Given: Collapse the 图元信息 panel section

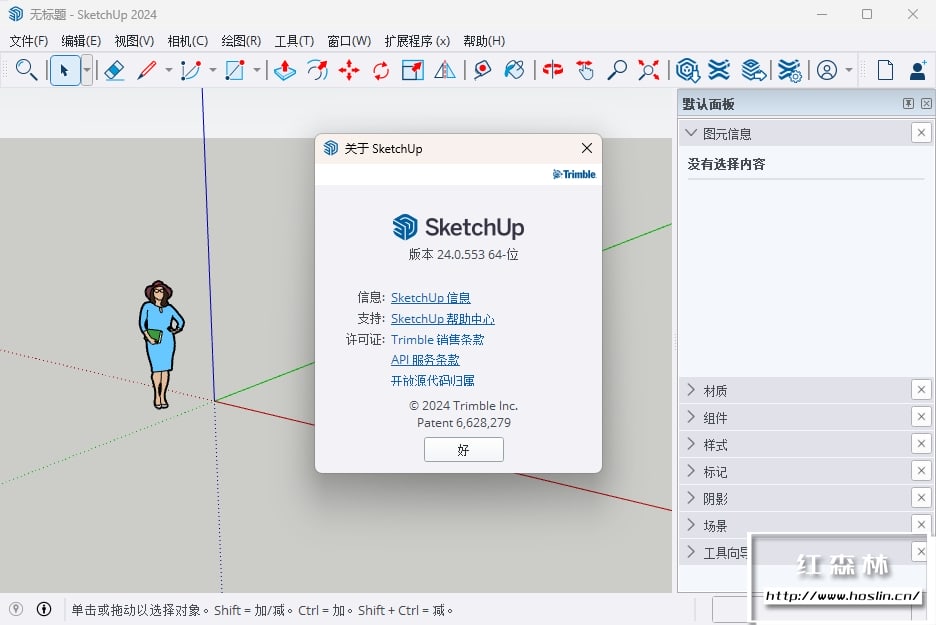Looking at the screenshot, I should [x=691, y=133].
